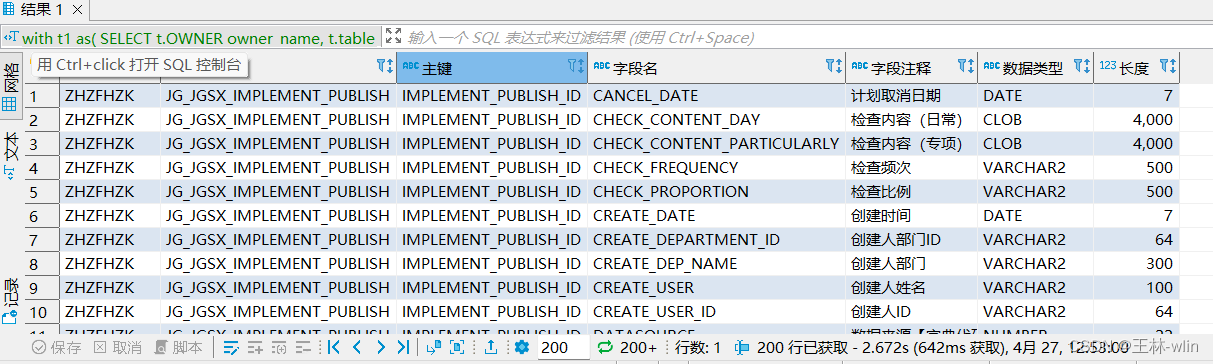Click the CHECK_CONTENT_PARTICULARLY cell
Viewport: 1213px width, 364px height.
click(x=716, y=144)
